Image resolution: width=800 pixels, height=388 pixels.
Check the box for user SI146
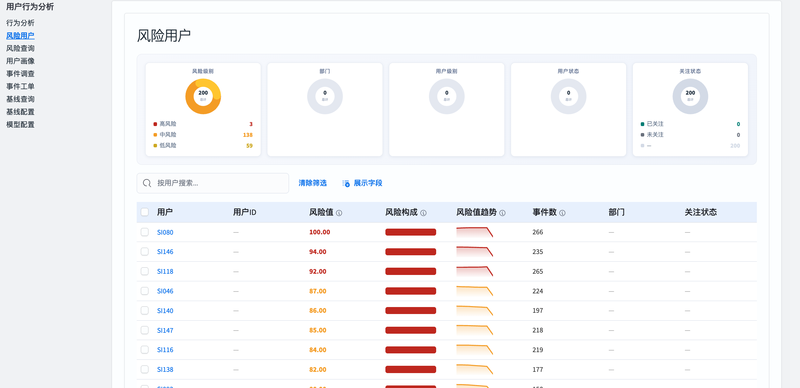[x=145, y=251]
